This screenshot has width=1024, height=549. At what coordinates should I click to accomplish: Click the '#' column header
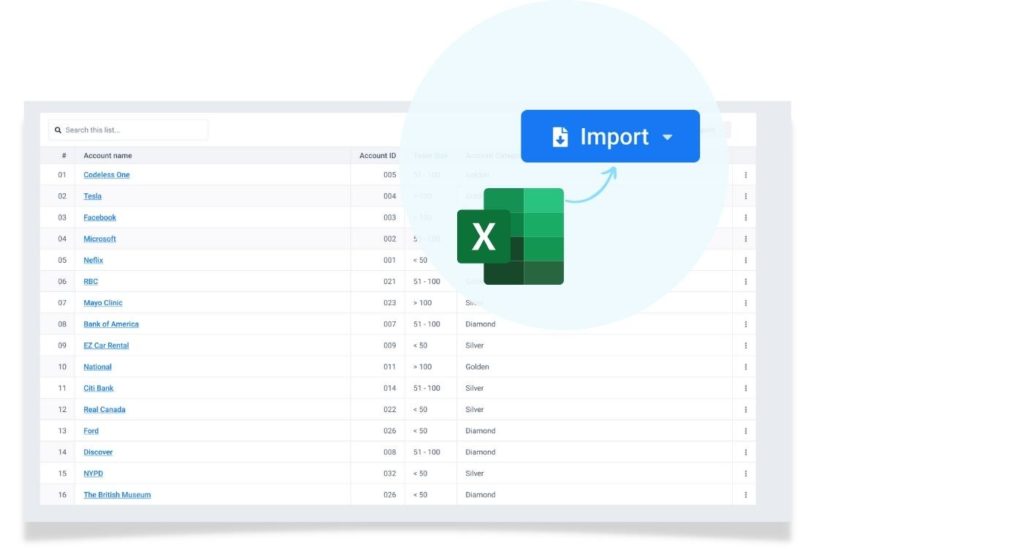63,155
